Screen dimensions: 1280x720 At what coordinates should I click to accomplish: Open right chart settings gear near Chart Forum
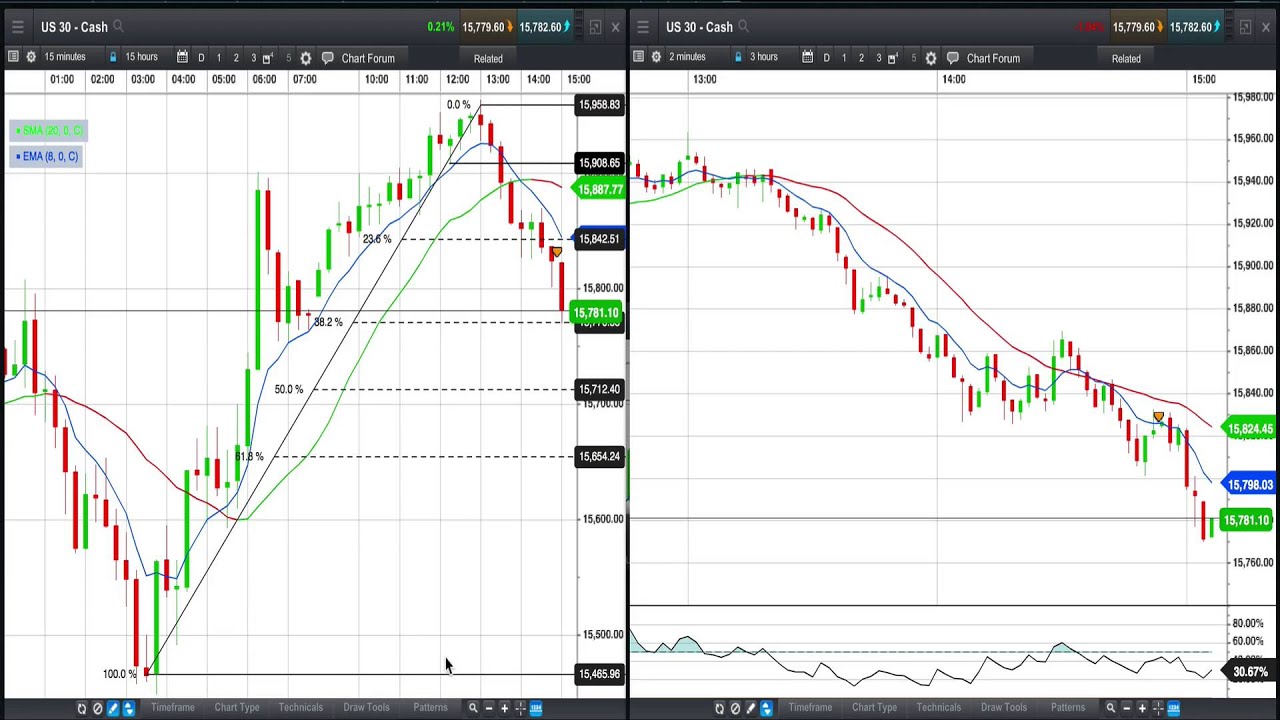[931, 58]
